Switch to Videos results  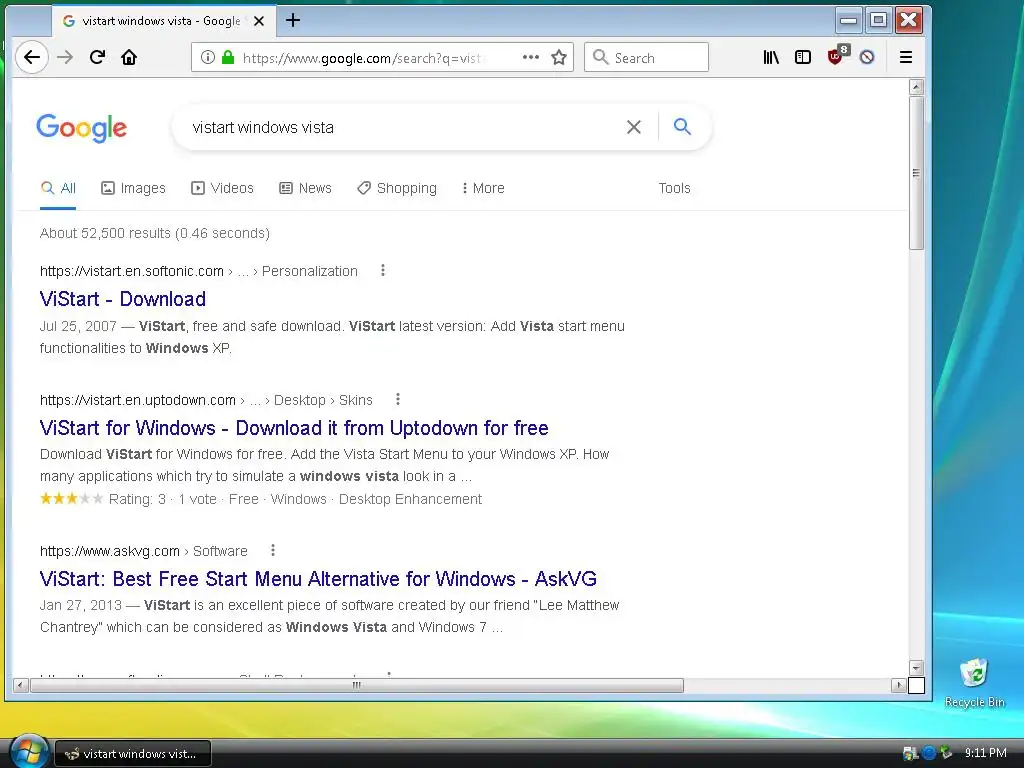[x=222, y=188]
